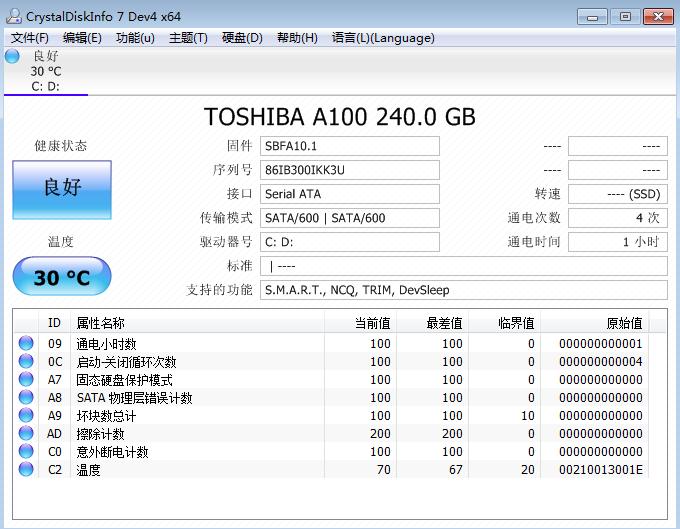The image size is (680, 529).
Task: Click raw value 000000000004
Action: (x=601, y=362)
